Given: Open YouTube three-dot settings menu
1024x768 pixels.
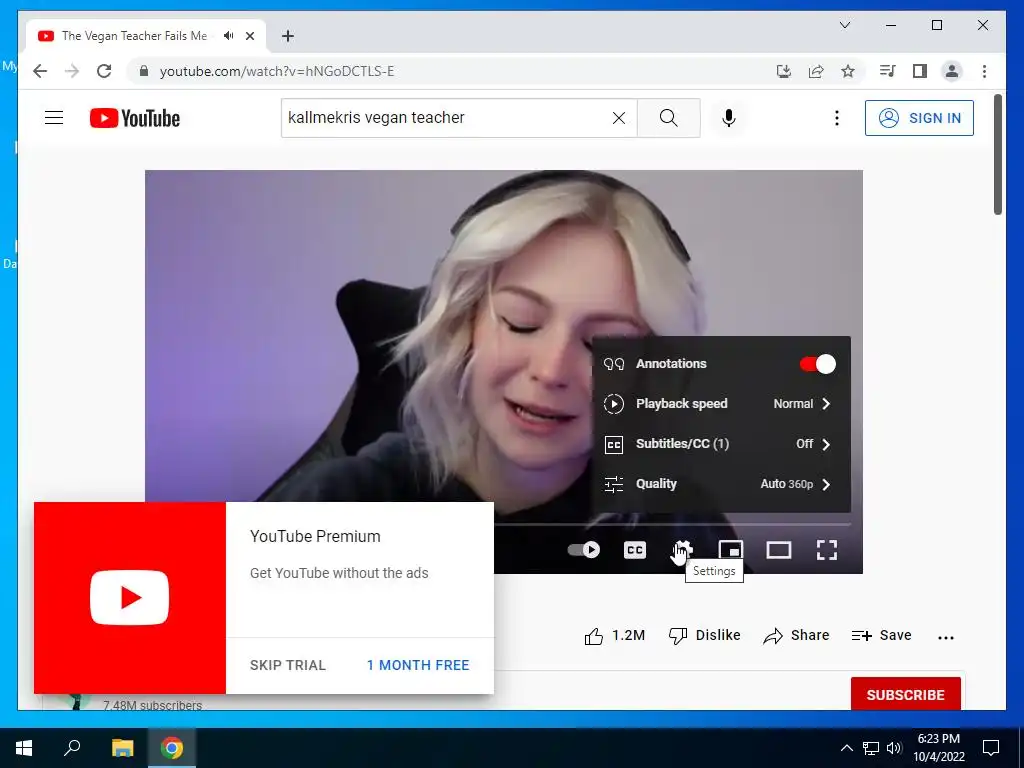Looking at the screenshot, I should (837, 118).
